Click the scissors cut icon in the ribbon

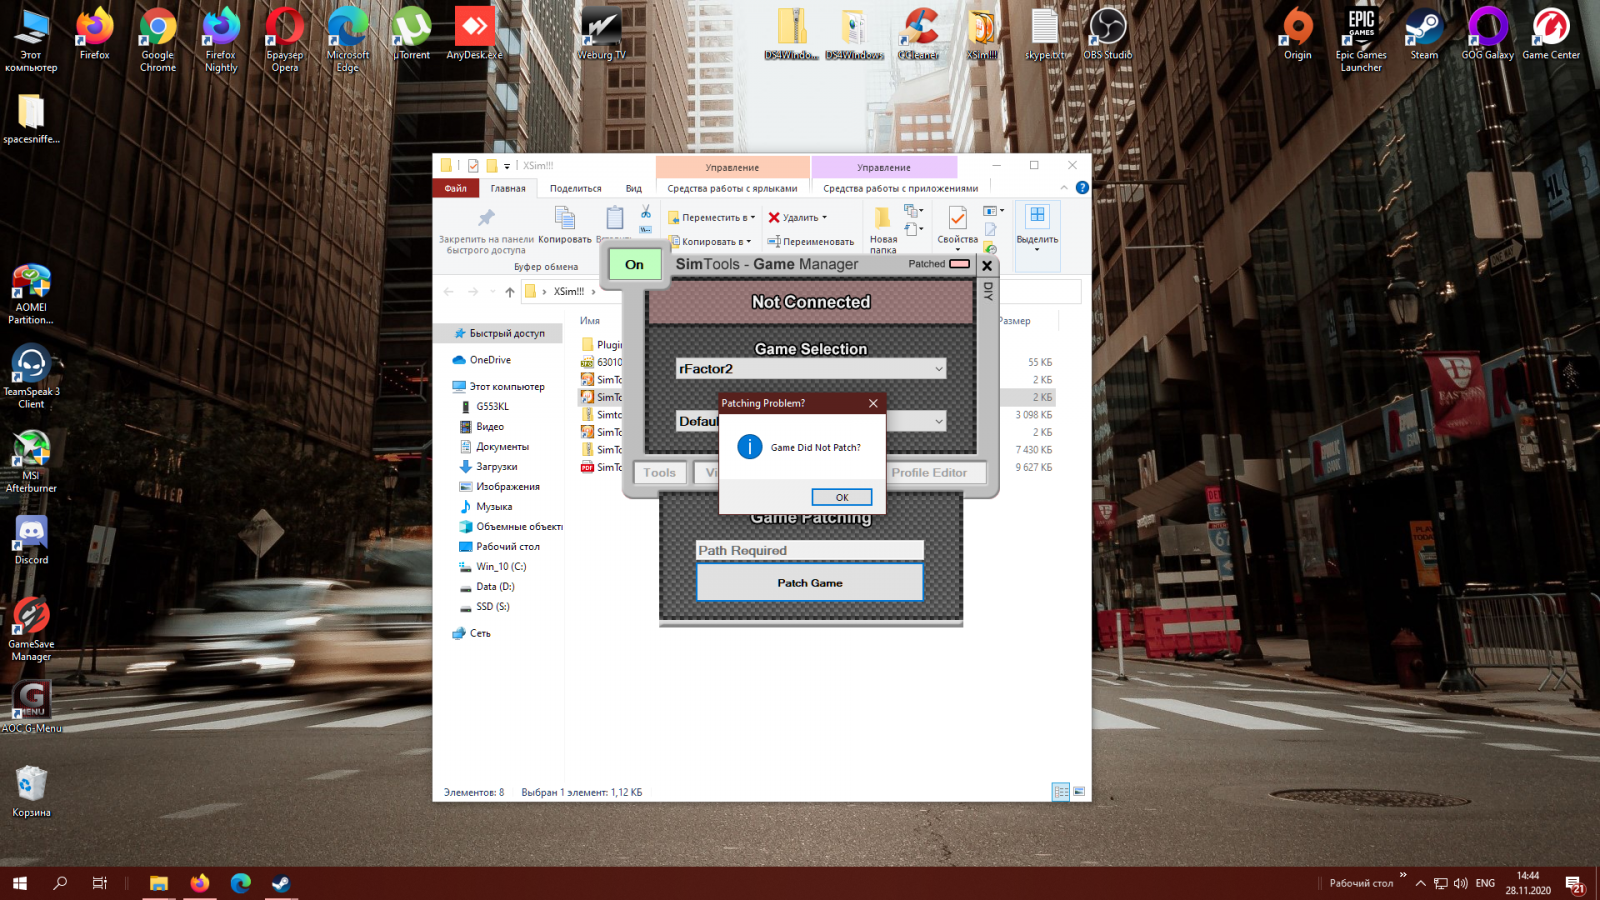tap(646, 212)
